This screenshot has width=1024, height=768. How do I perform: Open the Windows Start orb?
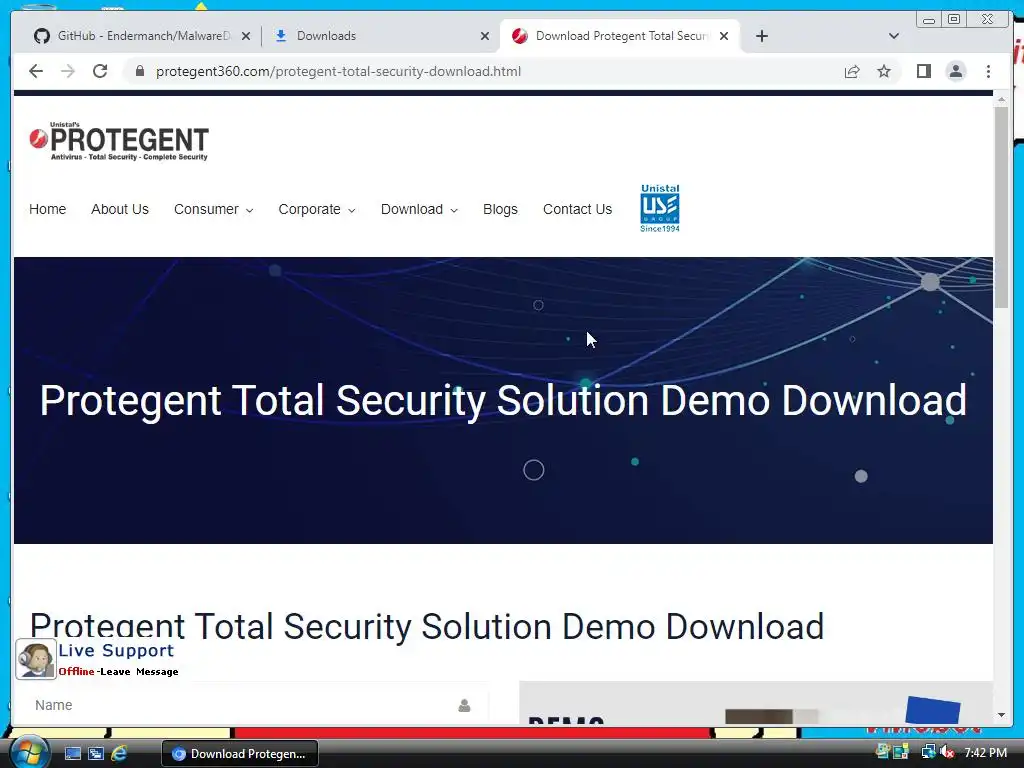[x=29, y=753]
